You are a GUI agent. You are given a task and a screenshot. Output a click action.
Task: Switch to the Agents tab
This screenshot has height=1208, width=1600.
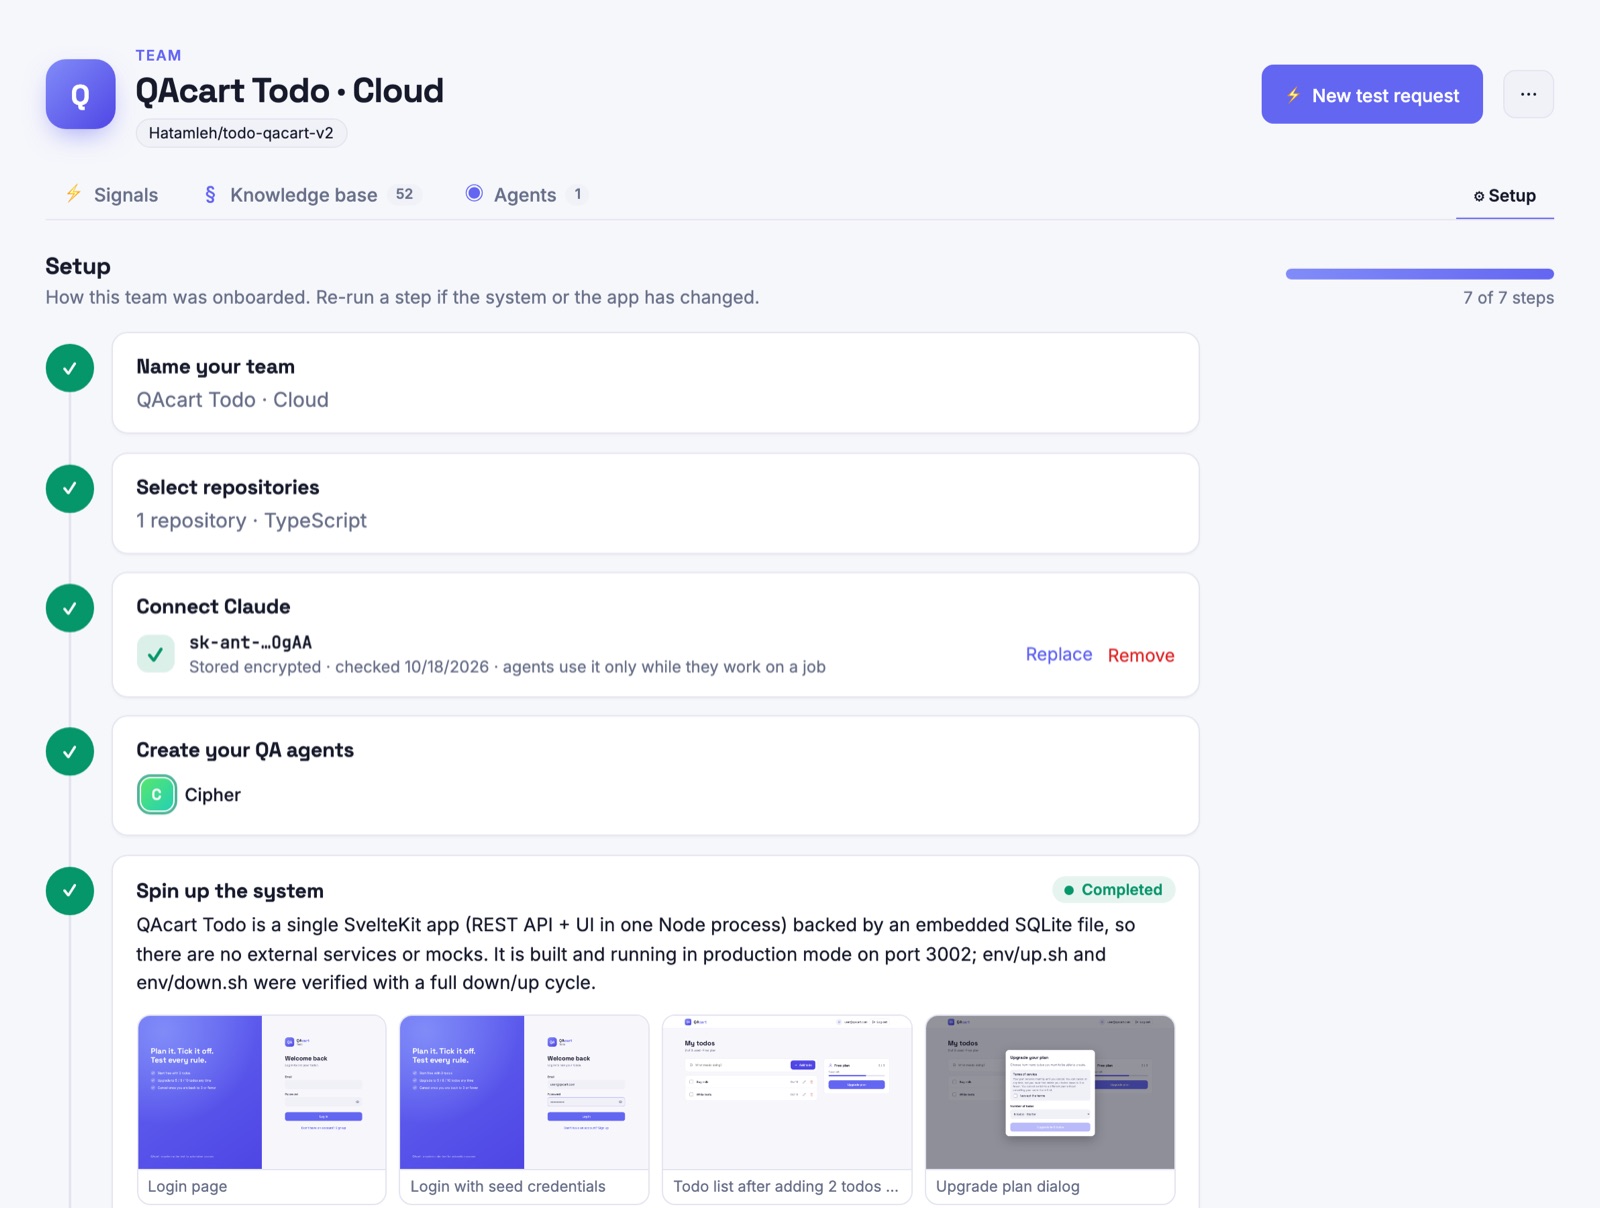[527, 195]
